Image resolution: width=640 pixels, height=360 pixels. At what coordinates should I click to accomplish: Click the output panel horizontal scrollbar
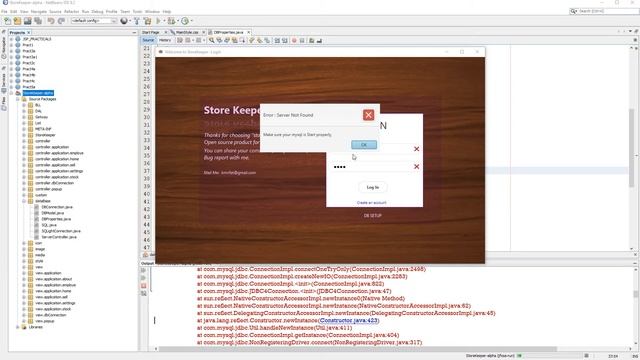click(358, 349)
